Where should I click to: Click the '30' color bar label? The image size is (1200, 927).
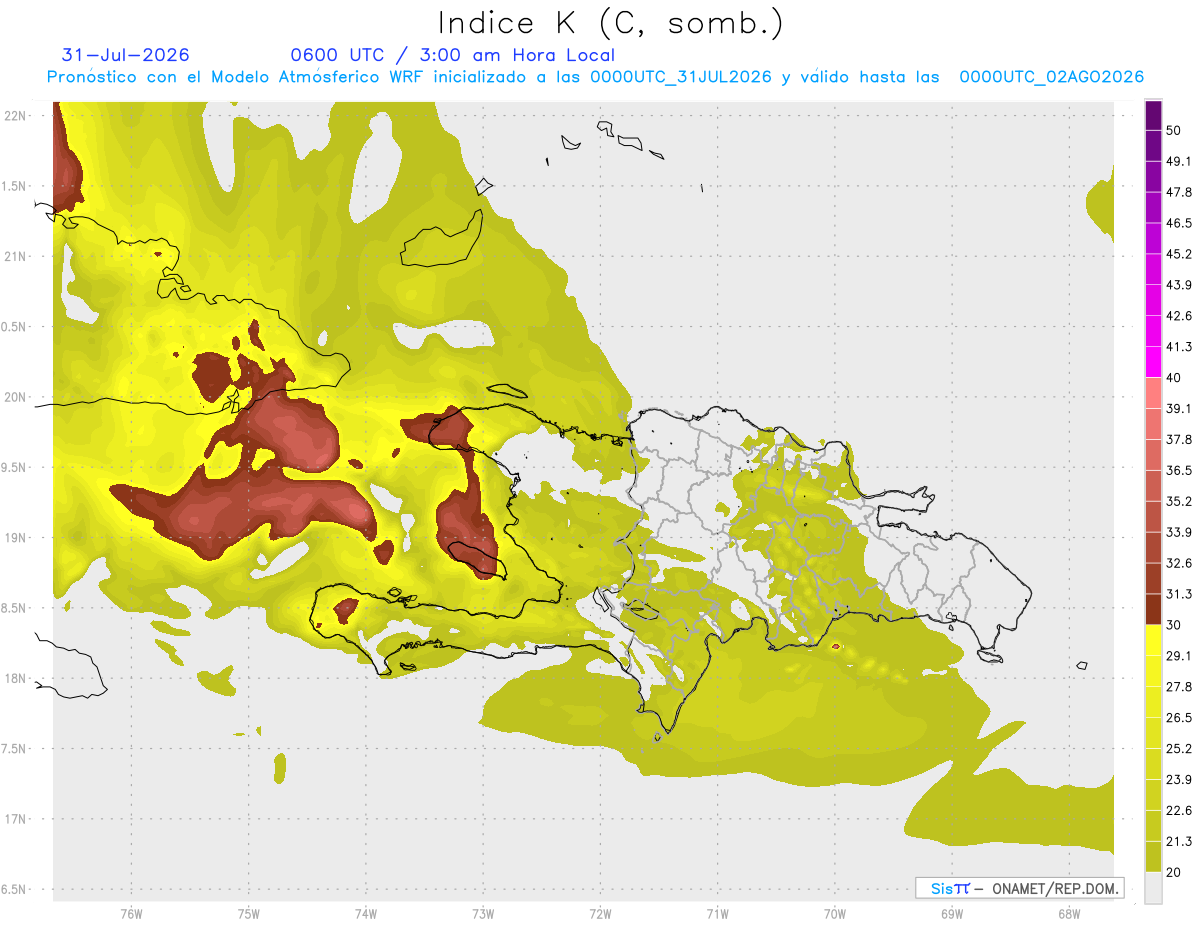coord(1175,625)
